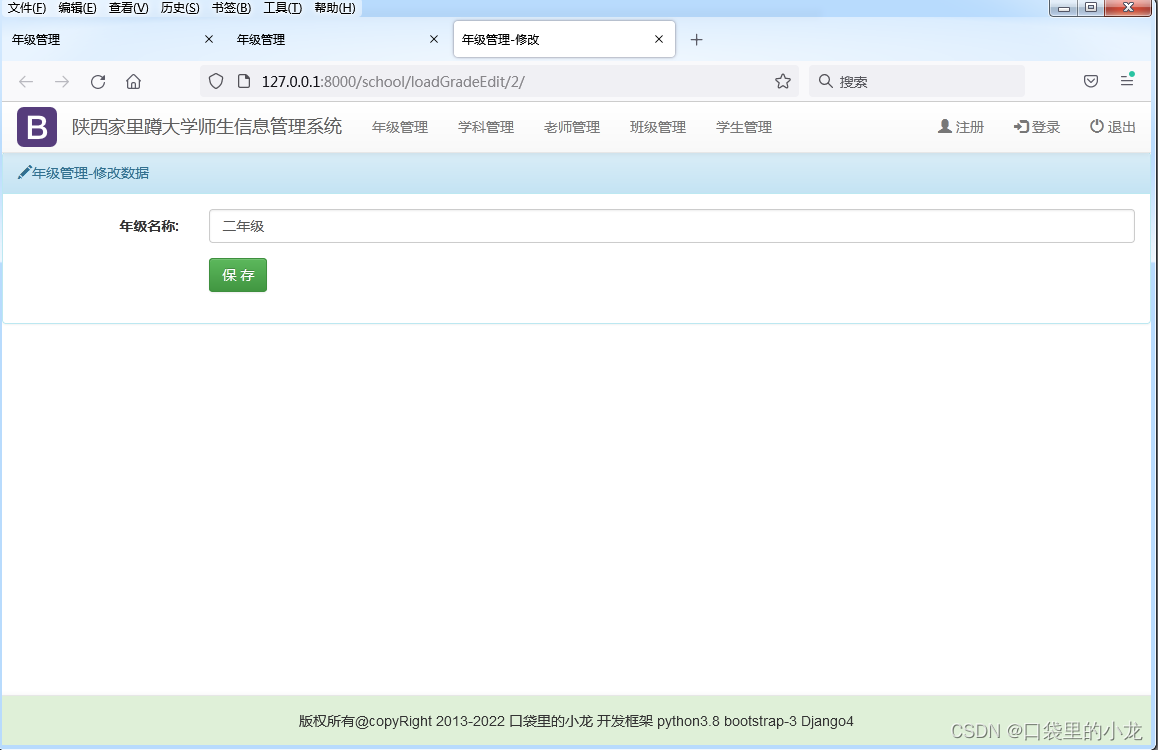Viewport: 1158px width, 750px height.
Task: Navigate to 班级管理
Action: pyautogui.click(x=658, y=127)
